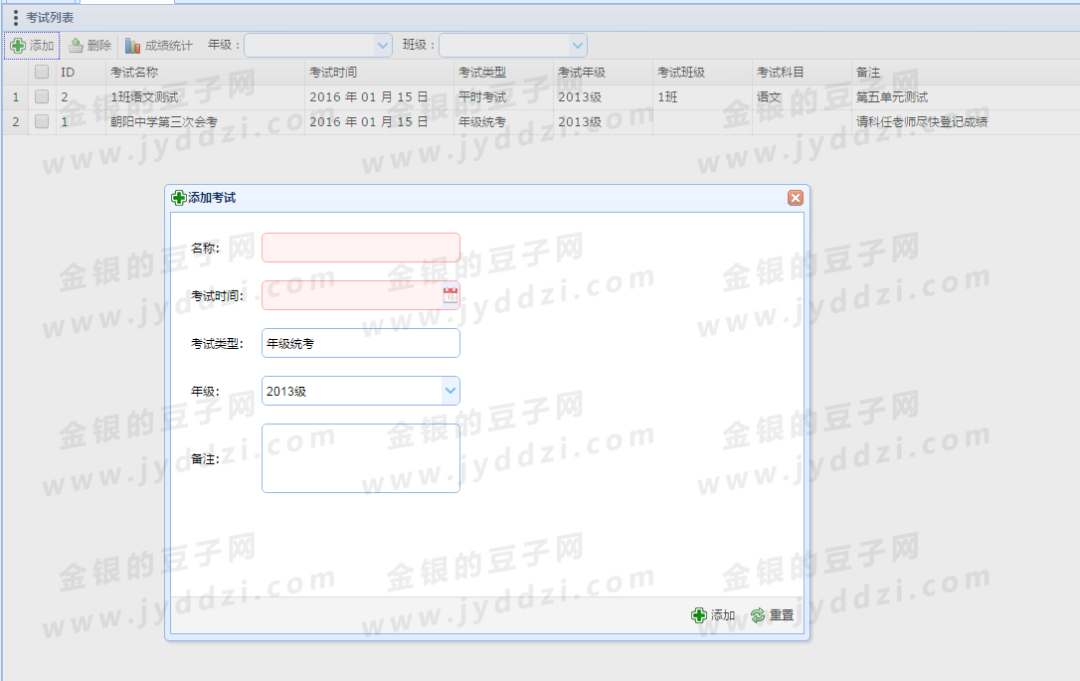Click the ID column header
The image size is (1080, 681).
pos(81,72)
